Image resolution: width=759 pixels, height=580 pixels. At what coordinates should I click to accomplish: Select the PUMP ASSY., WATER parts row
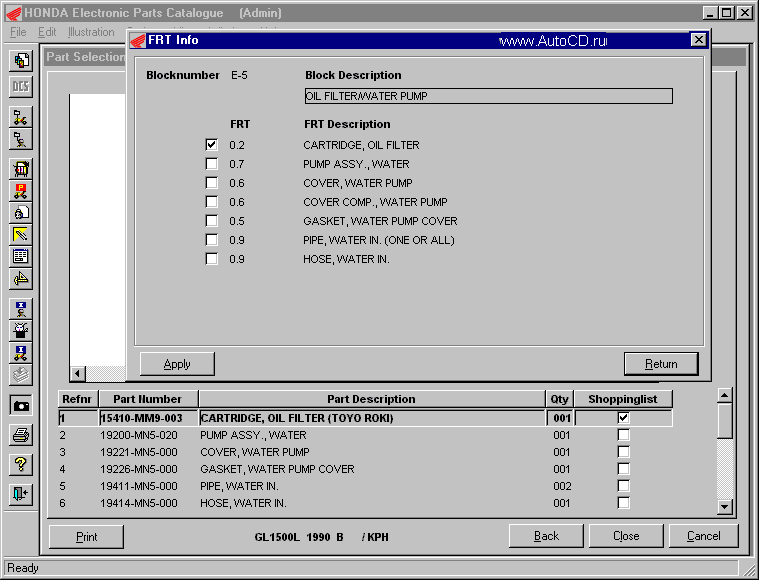(x=365, y=435)
